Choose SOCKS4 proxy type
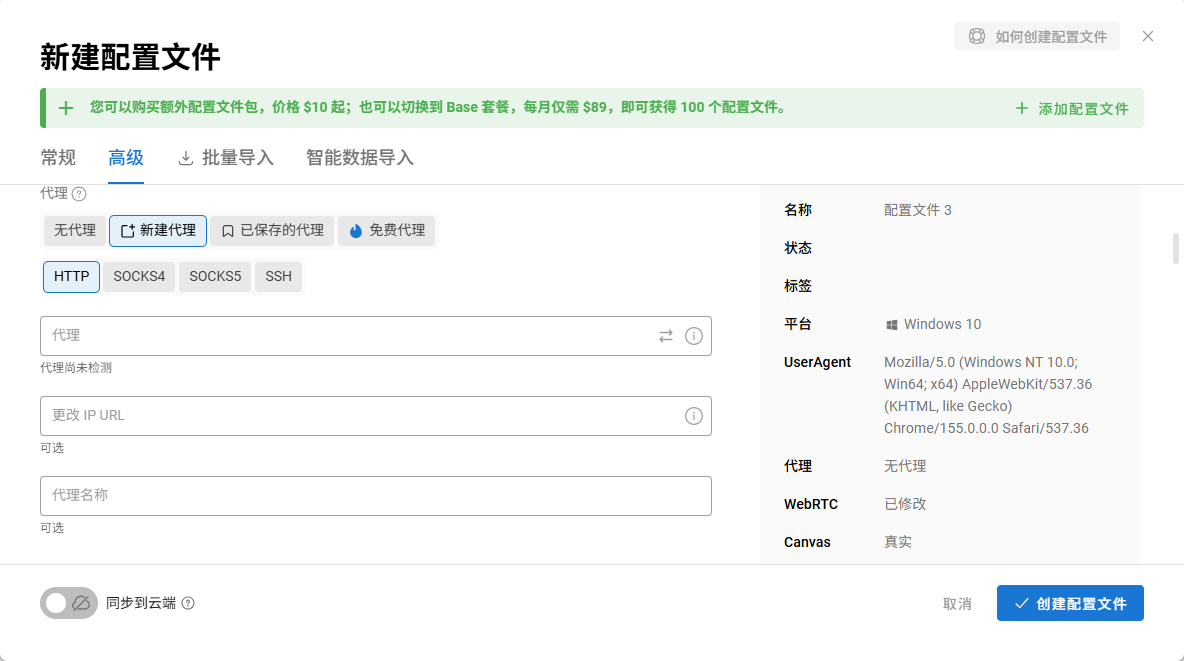Screen dimensions: 1184x661 [x=139, y=276]
